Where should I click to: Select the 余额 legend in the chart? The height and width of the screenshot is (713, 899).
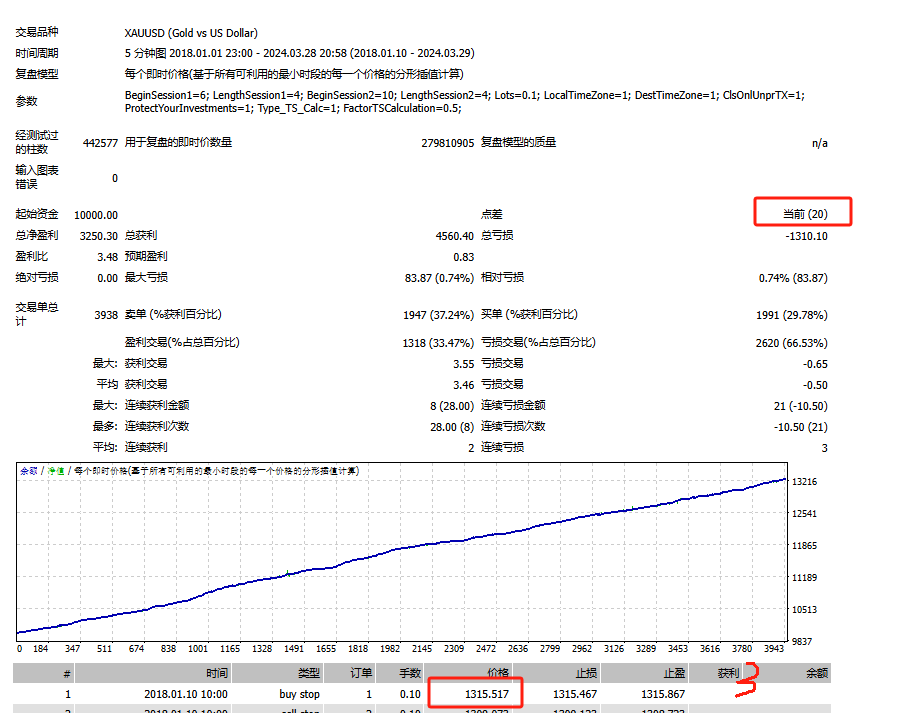pos(29,471)
